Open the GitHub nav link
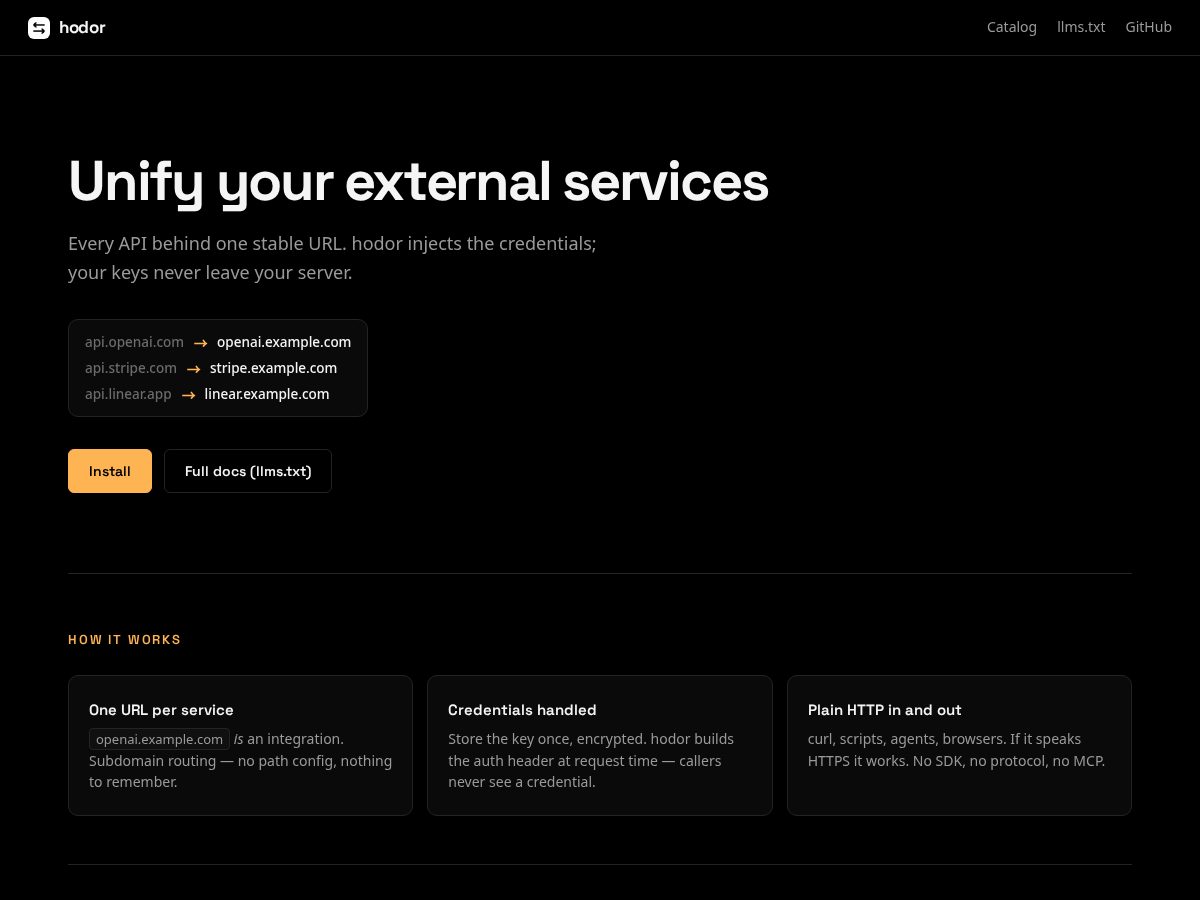 [1148, 27]
